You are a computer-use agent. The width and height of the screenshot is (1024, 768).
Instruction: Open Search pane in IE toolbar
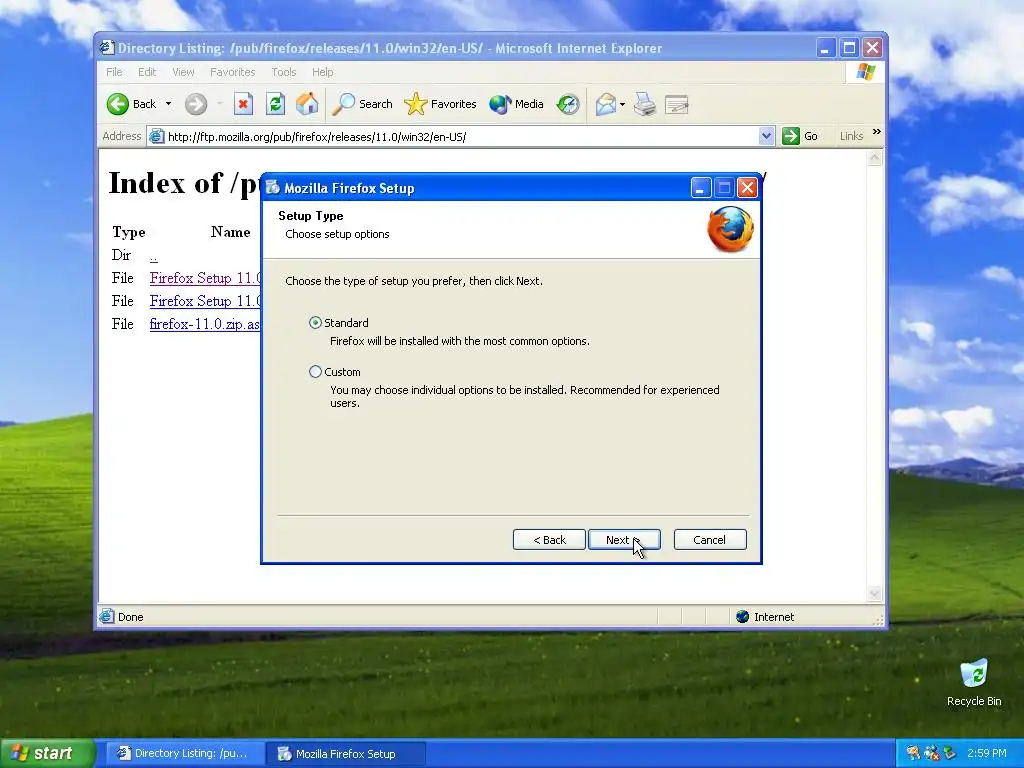363,104
